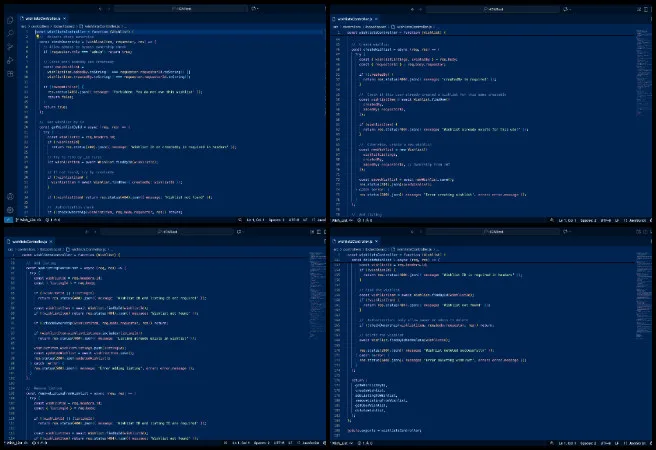Image resolution: width=656 pixels, height=450 pixels.
Task: Open Source Control in the top-left activity bar
Action: coord(8,47)
